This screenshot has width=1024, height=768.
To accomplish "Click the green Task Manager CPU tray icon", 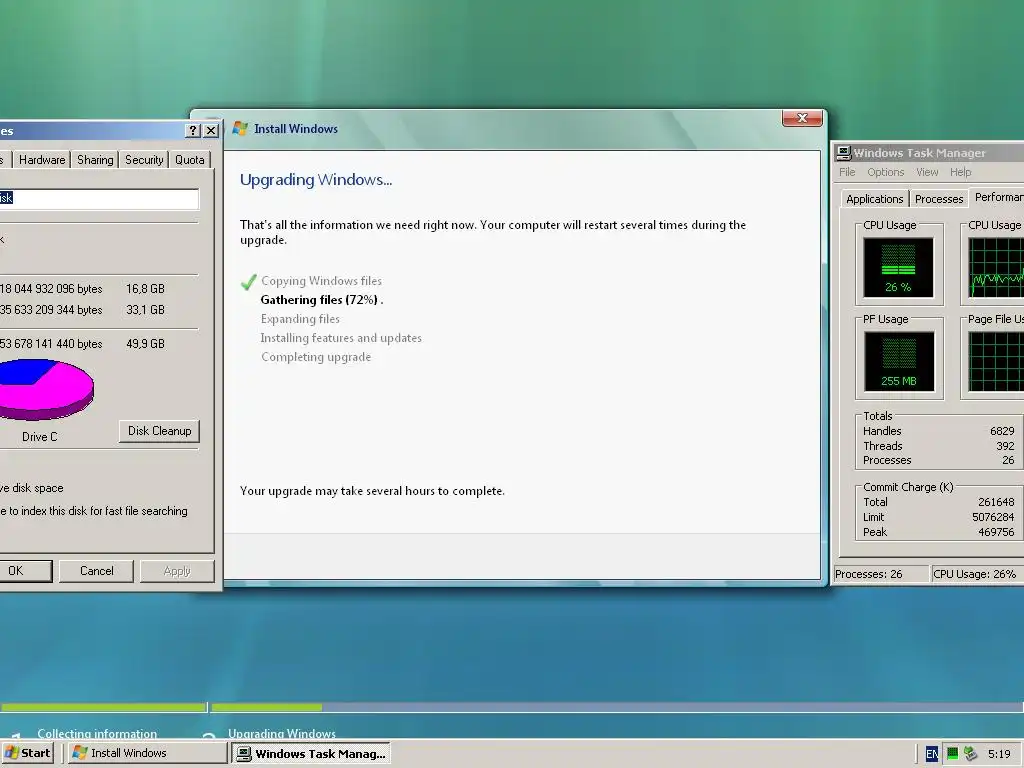I will [x=952, y=754].
